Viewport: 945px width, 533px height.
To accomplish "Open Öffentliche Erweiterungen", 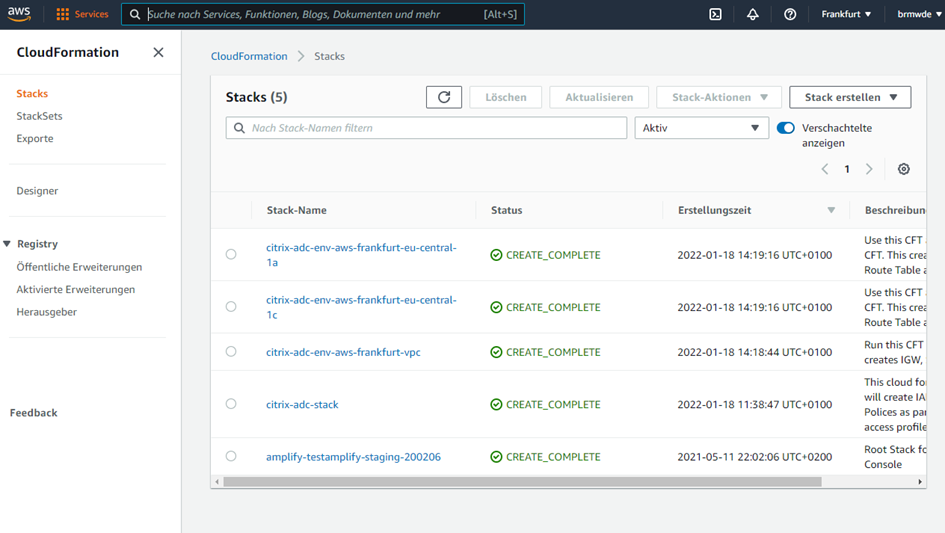I will click(x=79, y=267).
